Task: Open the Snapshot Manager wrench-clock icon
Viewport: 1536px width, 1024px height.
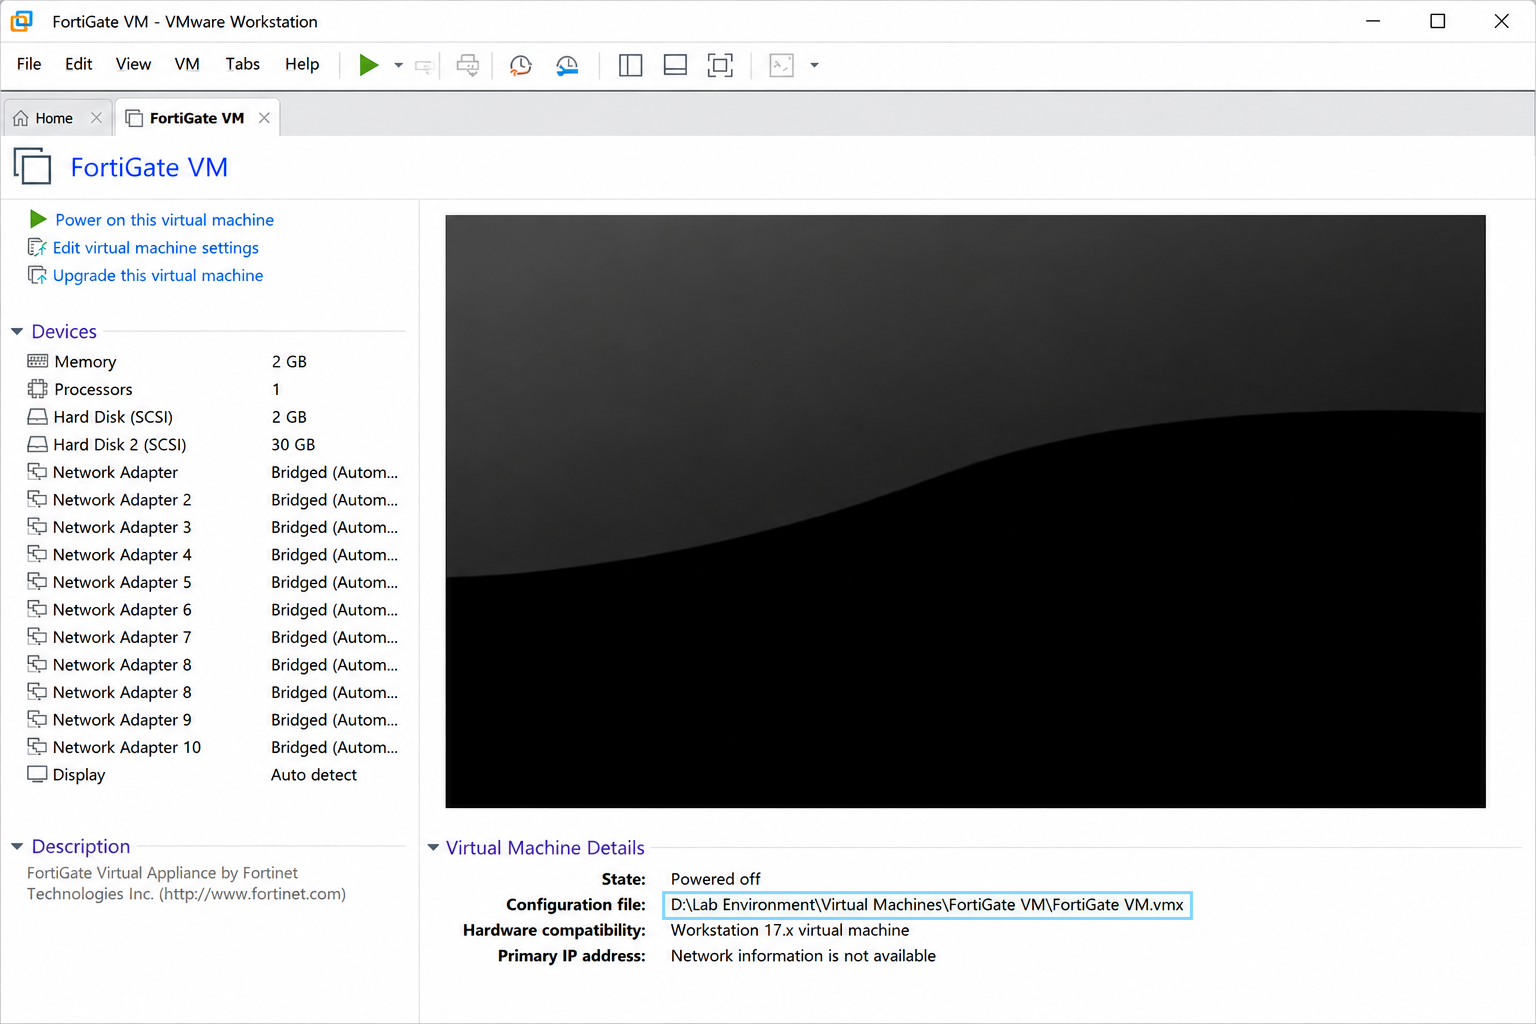Action: click(567, 65)
